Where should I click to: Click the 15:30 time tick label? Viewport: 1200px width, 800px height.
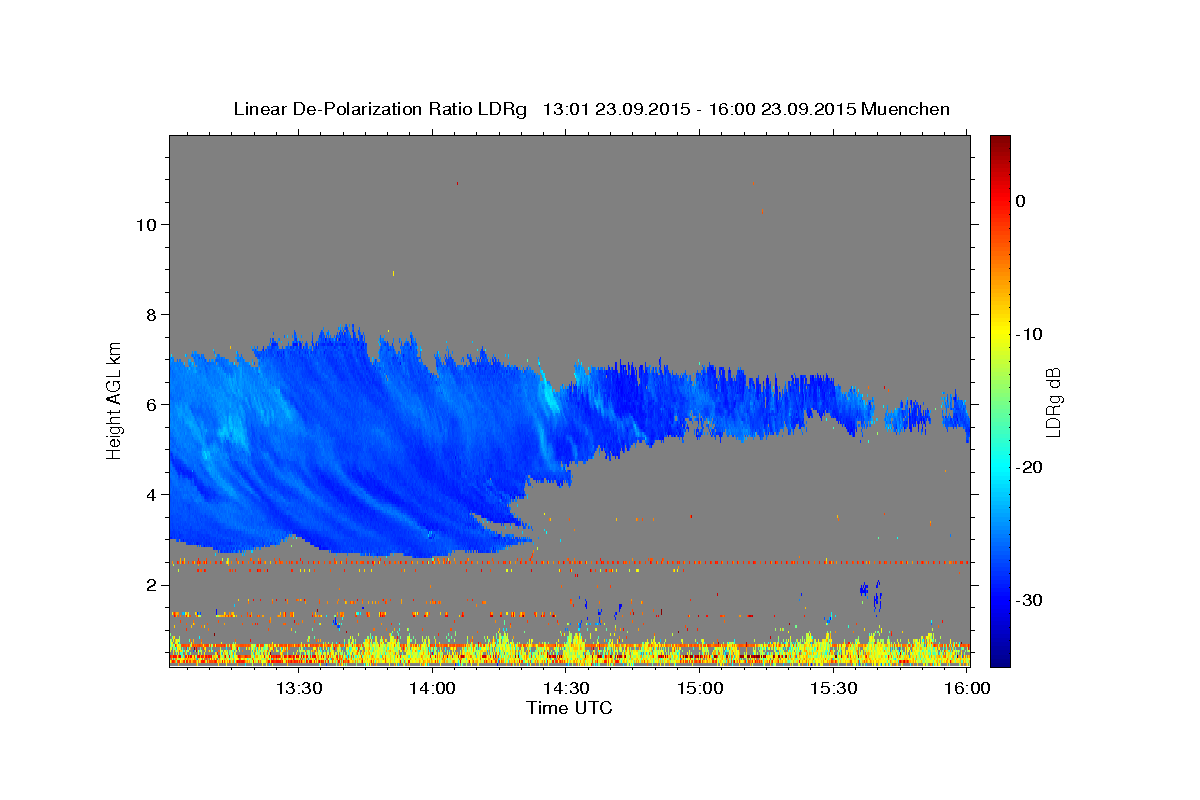(x=834, y=688)
